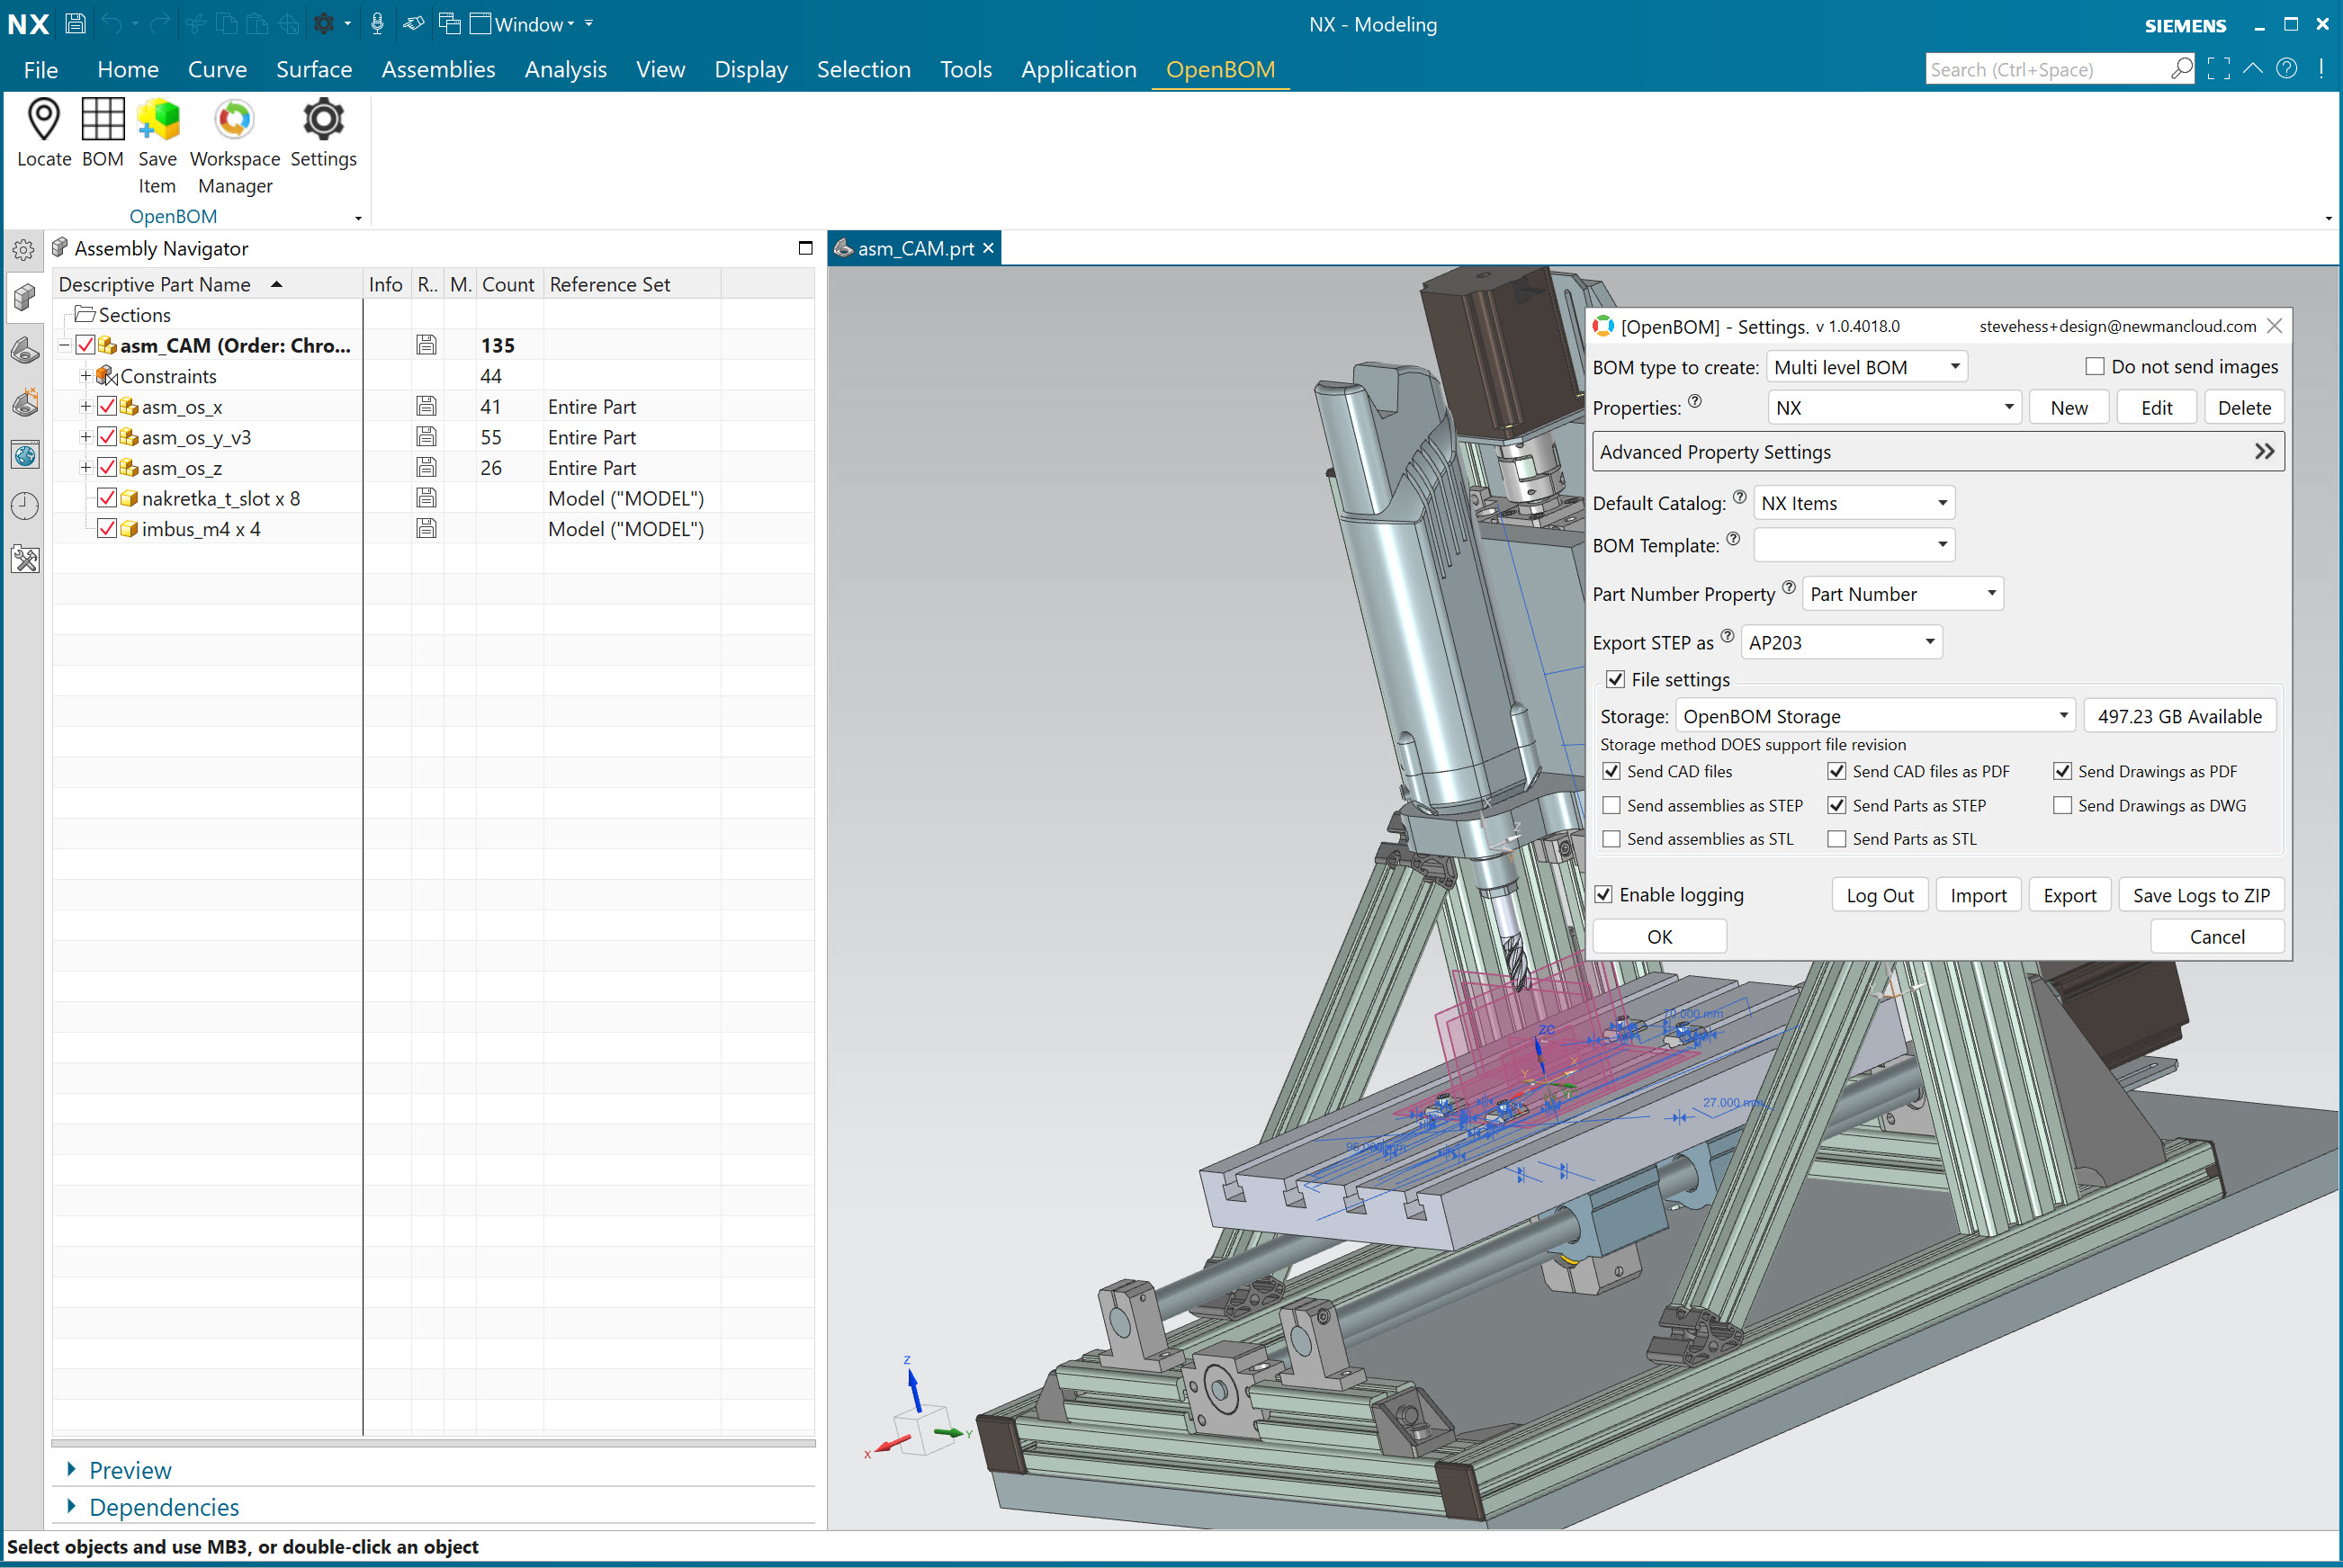2343x1568 pixels.
Task: Click the microphone voice command icon
Action: click(377, 24)
